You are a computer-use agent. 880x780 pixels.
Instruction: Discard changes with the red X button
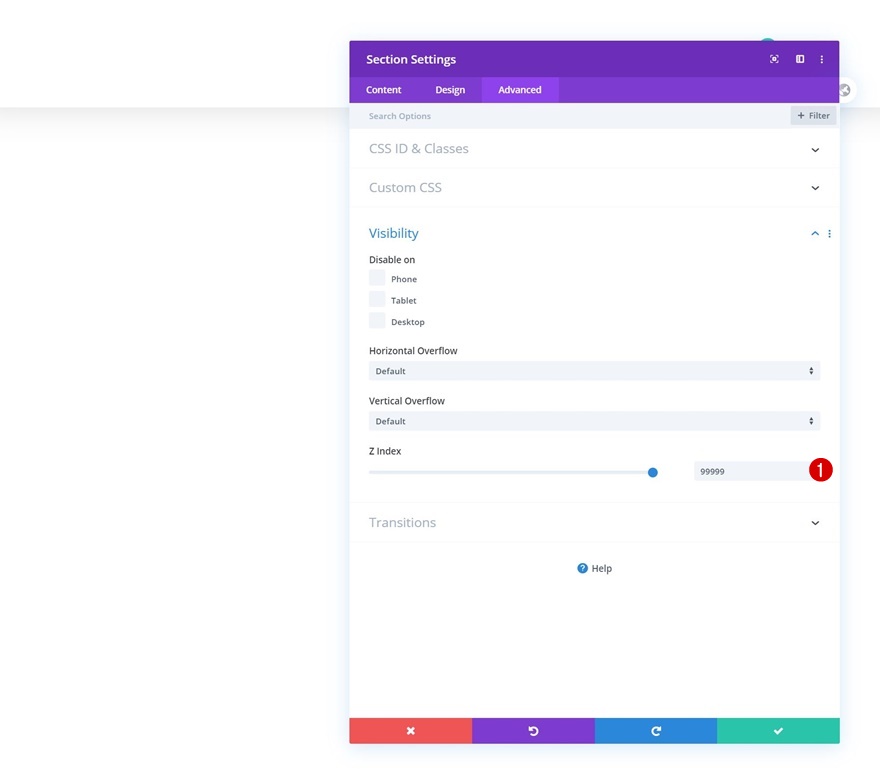[x=411, y=731]
